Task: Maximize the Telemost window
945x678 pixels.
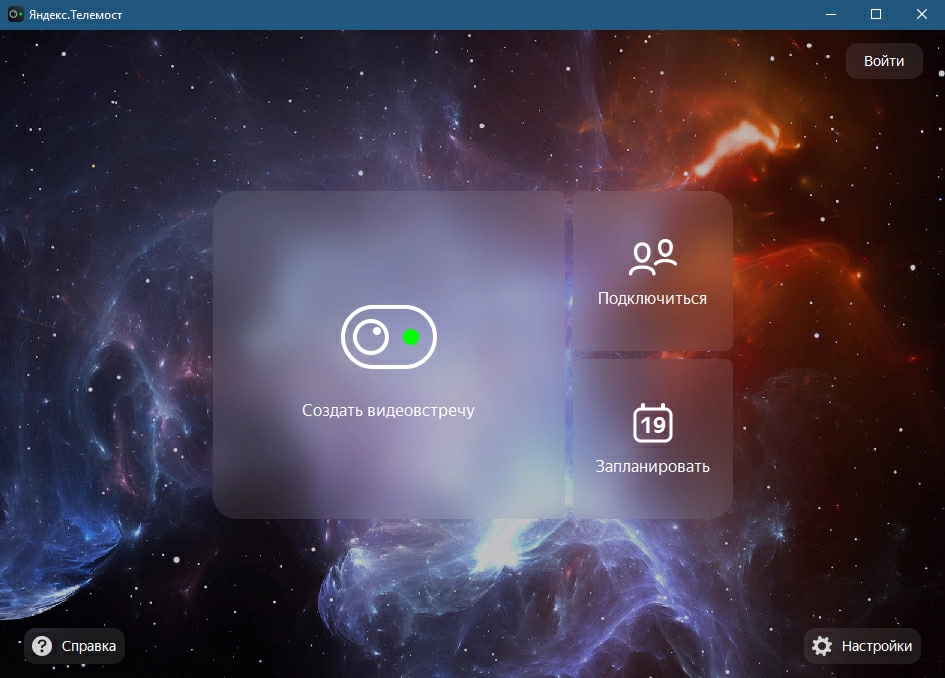Action: click(x=876, y=14)
